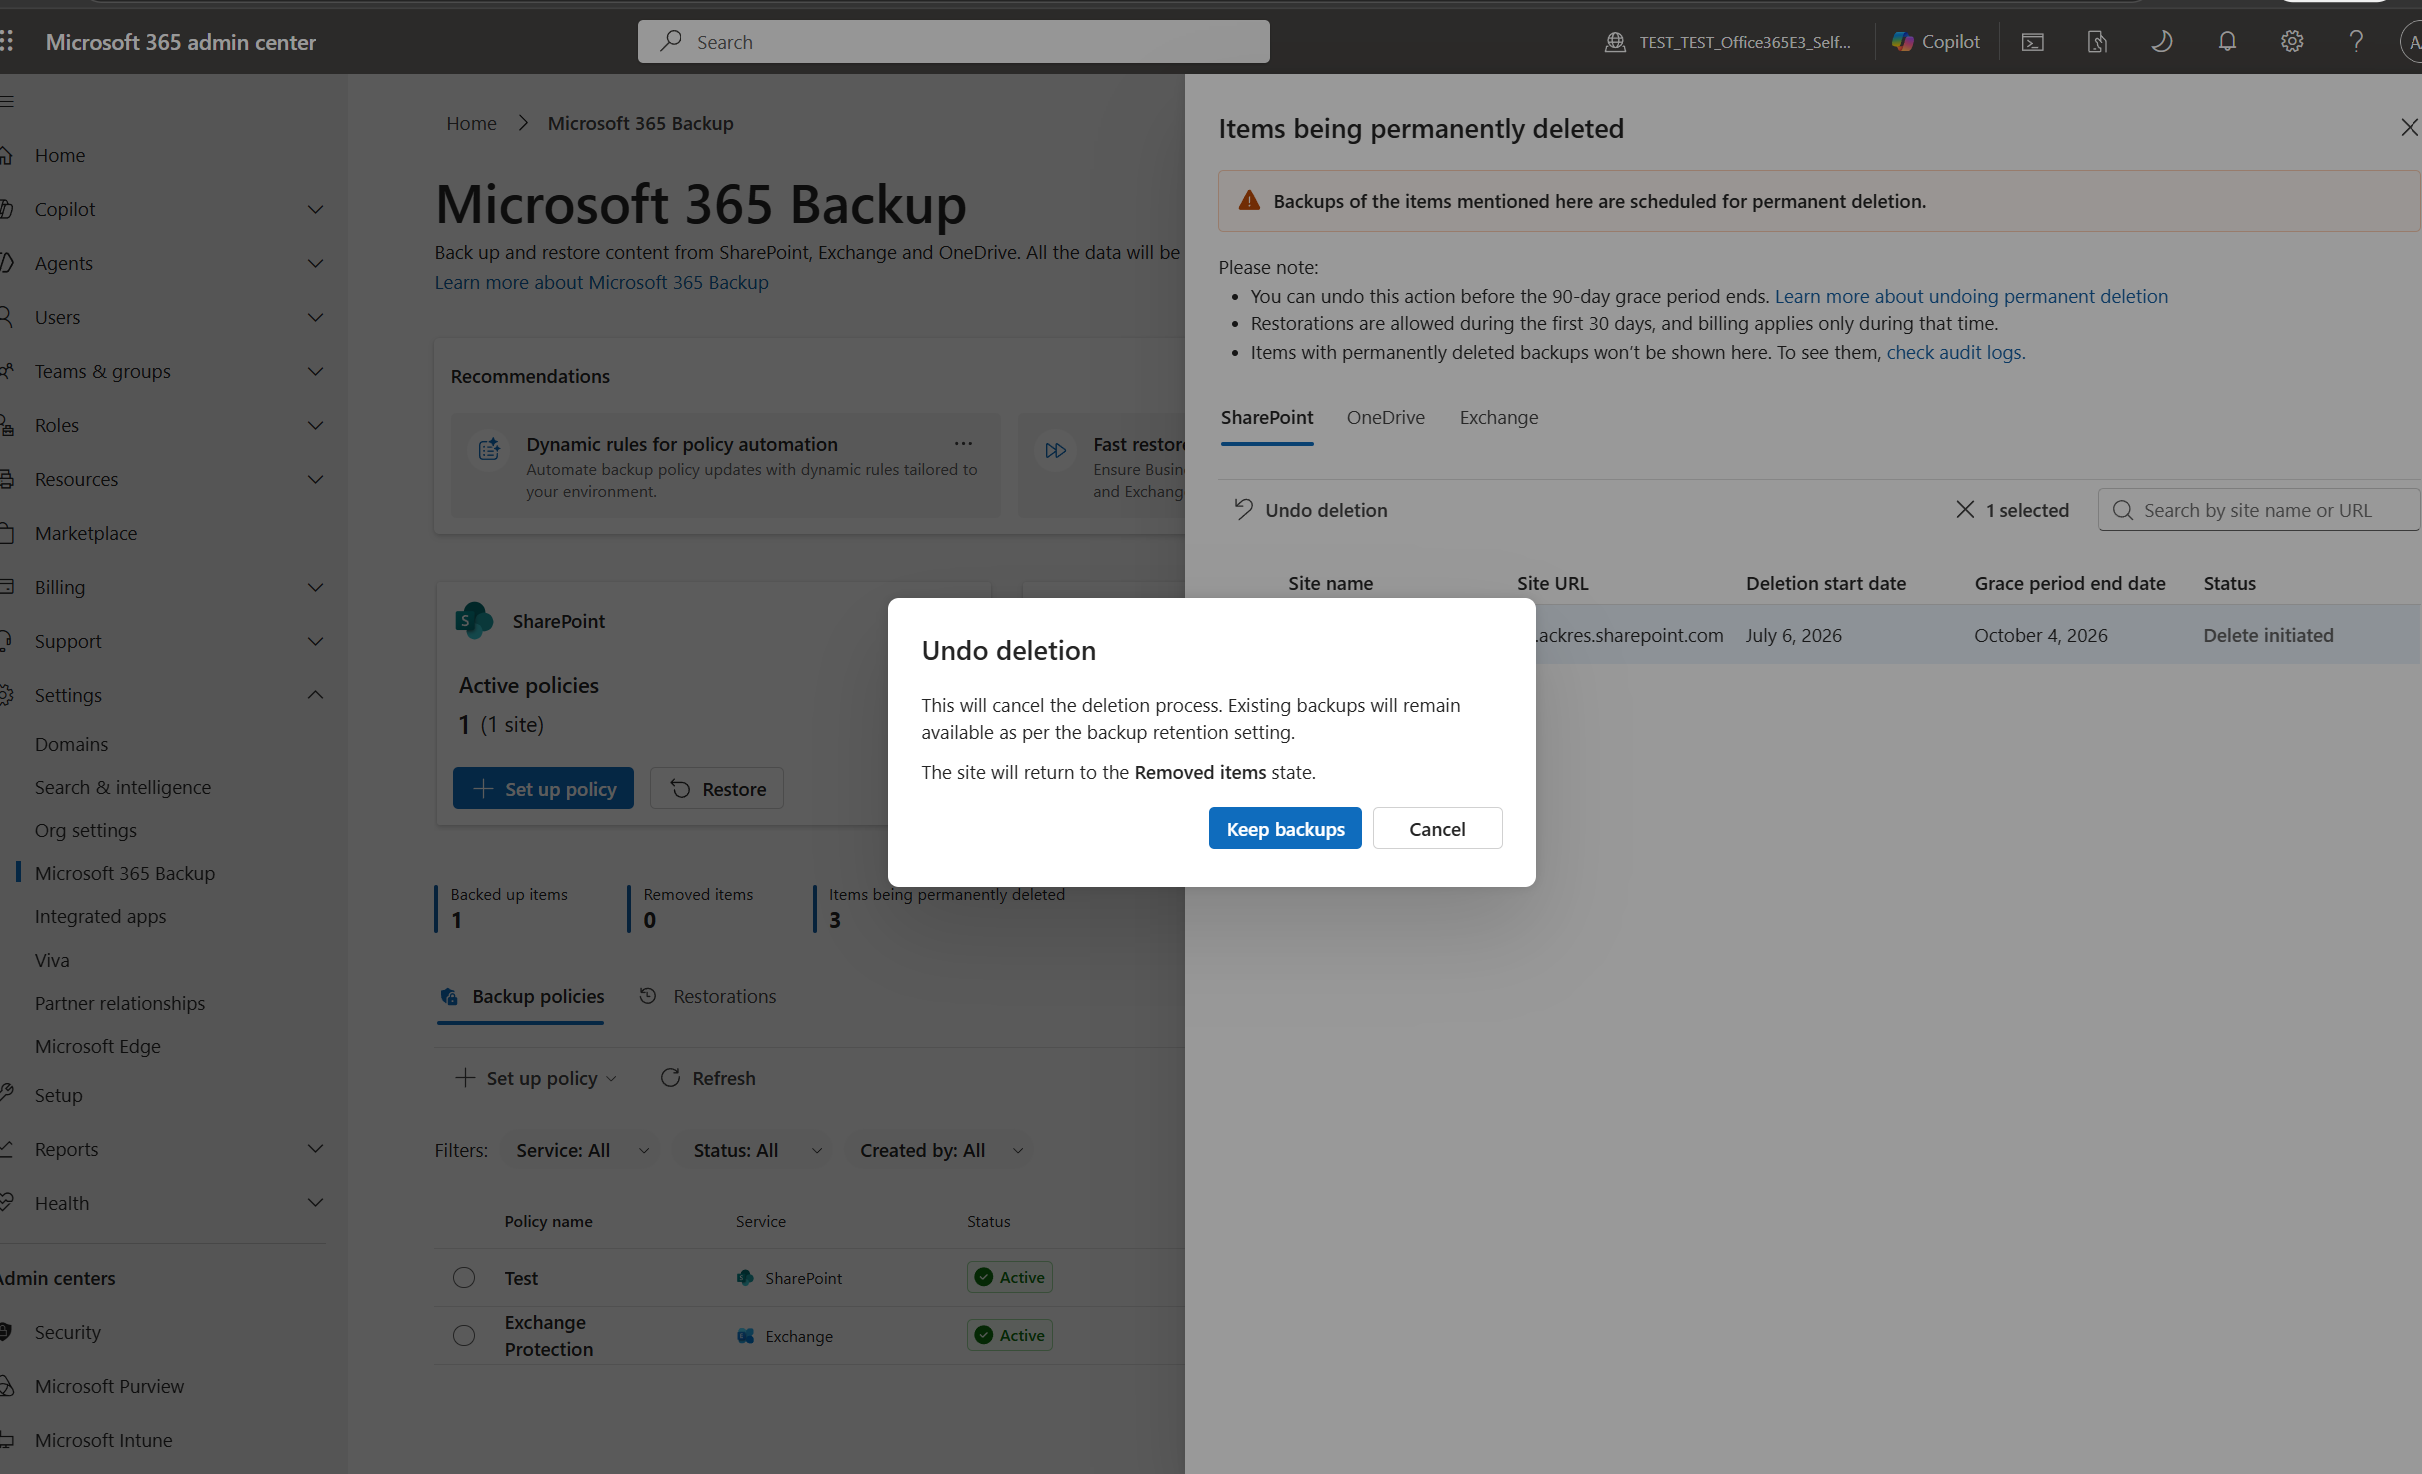Click the SharePoint logo on the card
Image resolution: width=2422 pixels, height=1474 pixels.
click(474, 620)
